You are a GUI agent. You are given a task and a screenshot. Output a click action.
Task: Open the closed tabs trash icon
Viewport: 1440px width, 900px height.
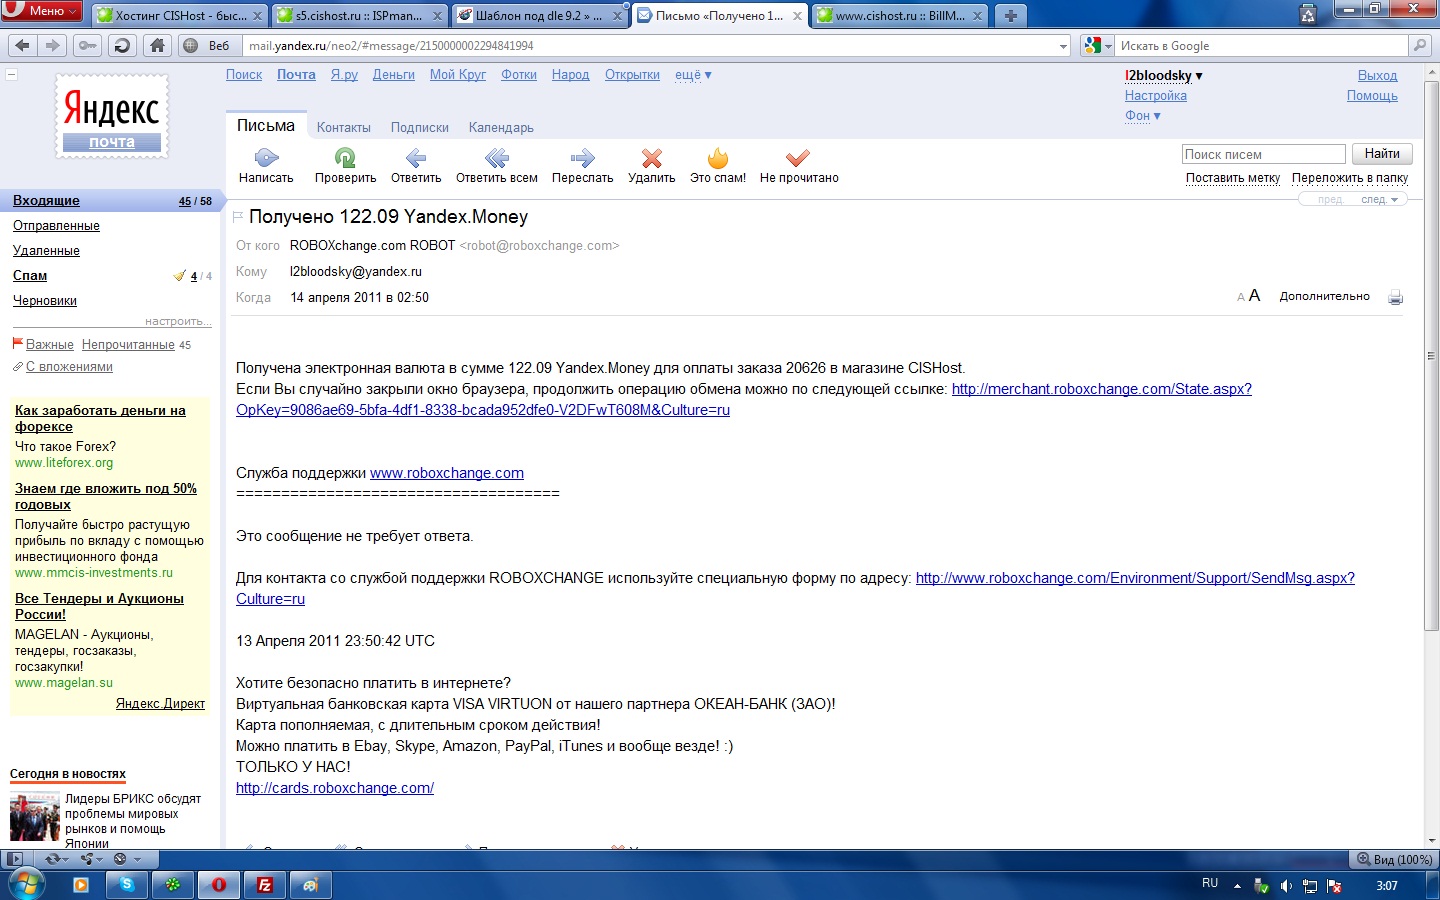[1307, 14]
